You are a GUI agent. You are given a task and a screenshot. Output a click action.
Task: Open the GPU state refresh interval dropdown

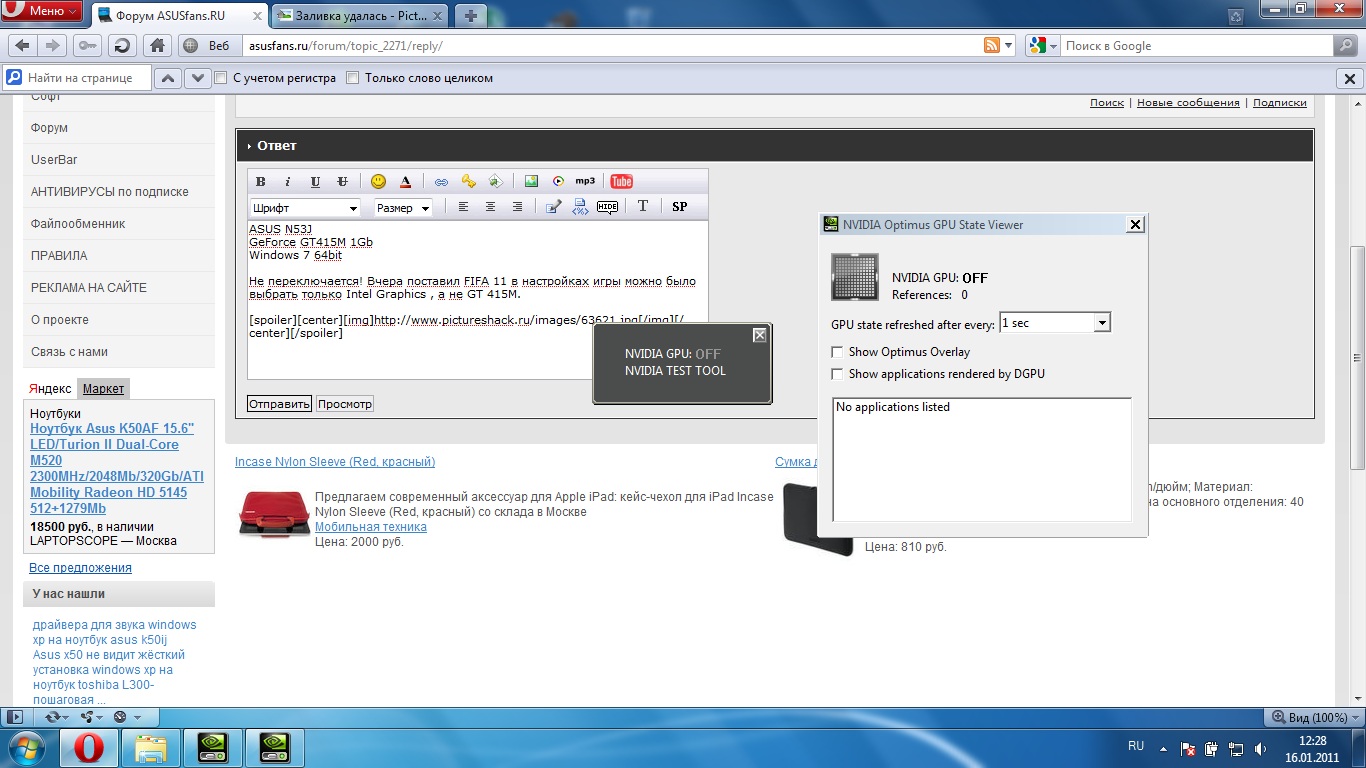coord(1055,323)
